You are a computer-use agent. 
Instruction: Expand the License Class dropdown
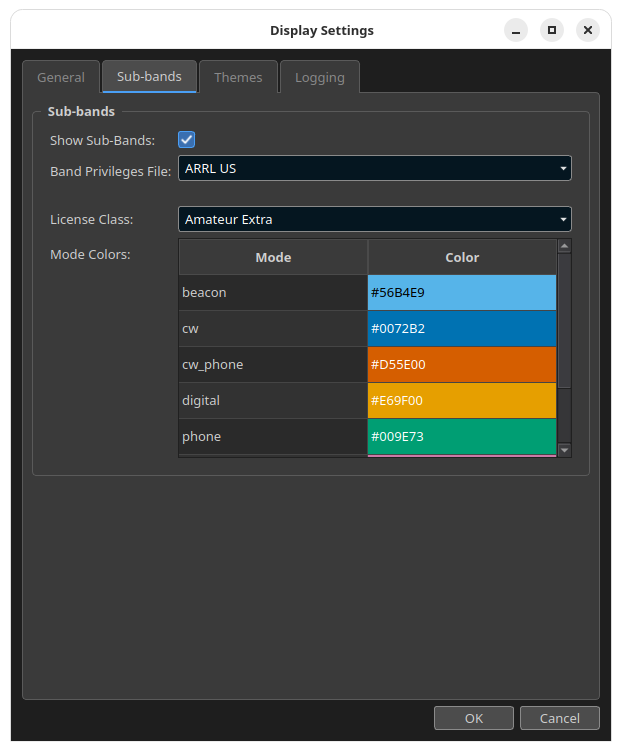(375, 219)
